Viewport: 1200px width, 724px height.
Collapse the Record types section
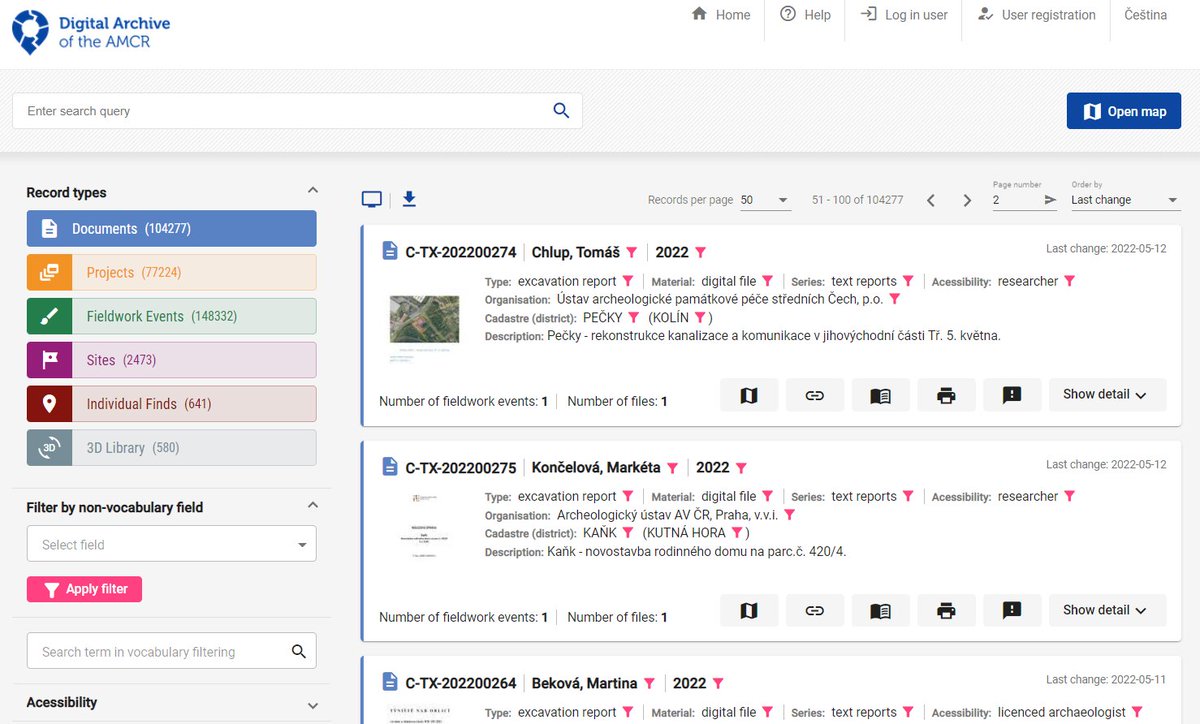(x=313, y=190)
